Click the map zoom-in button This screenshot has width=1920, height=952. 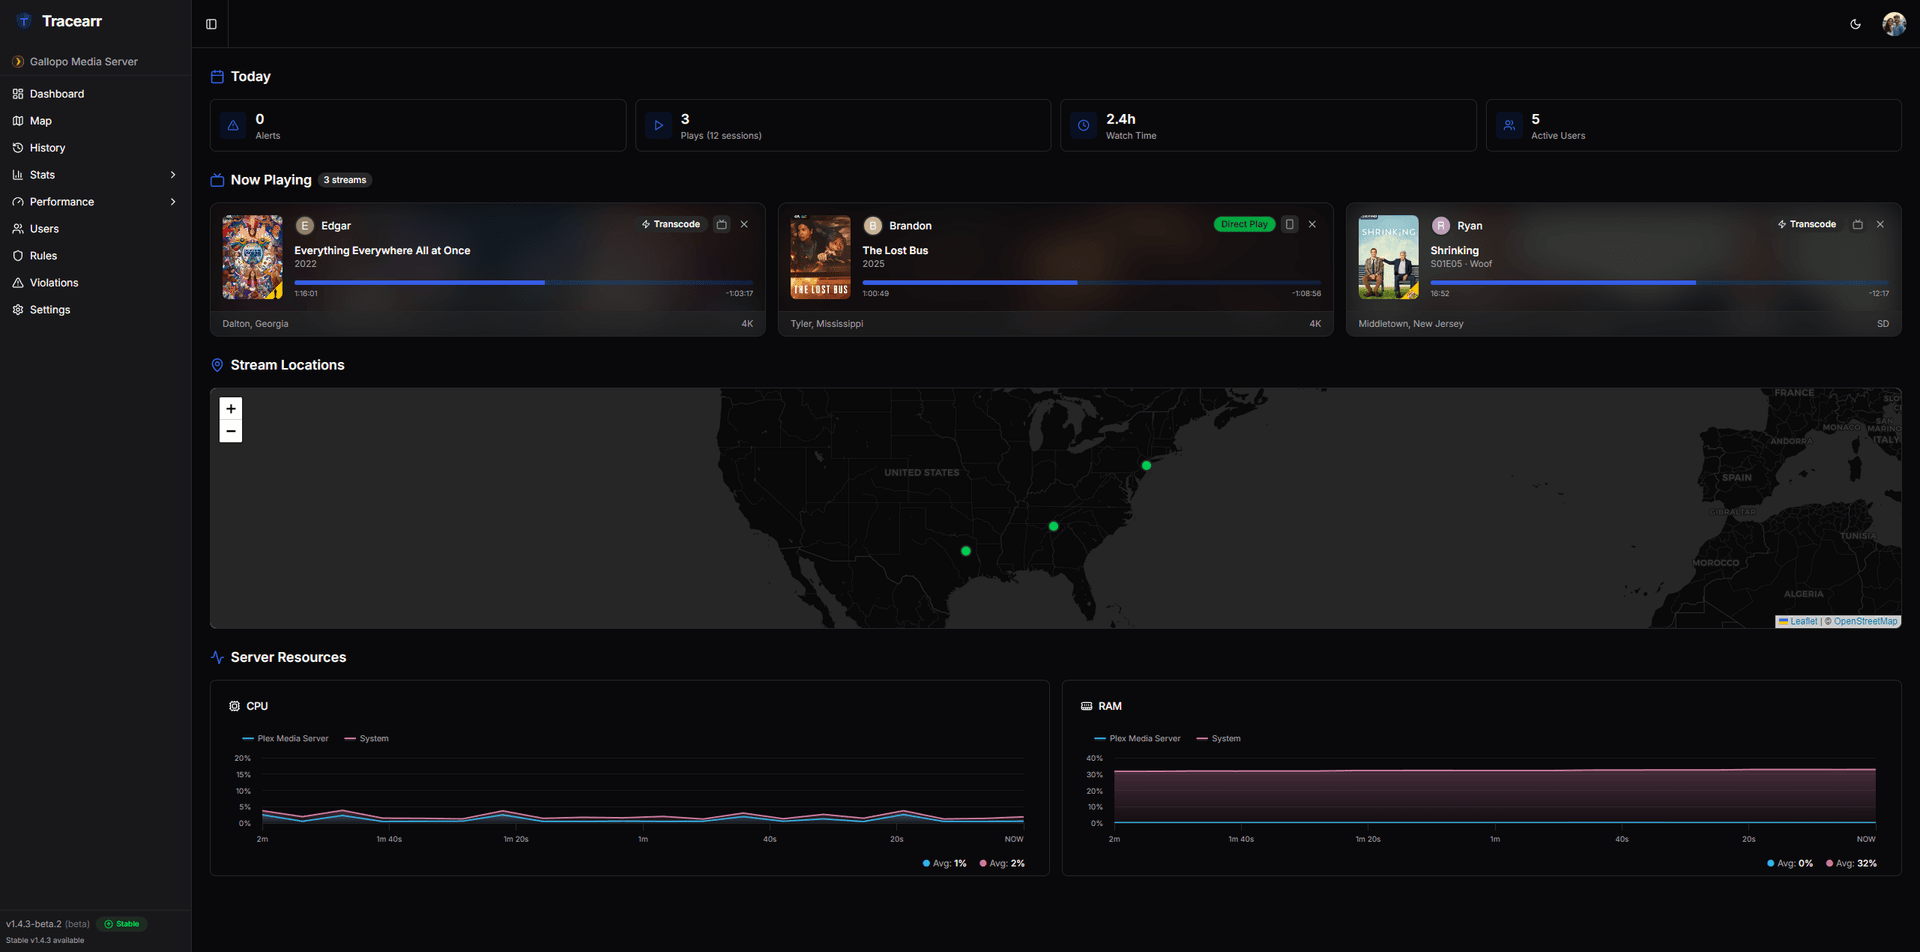point(231,408)
